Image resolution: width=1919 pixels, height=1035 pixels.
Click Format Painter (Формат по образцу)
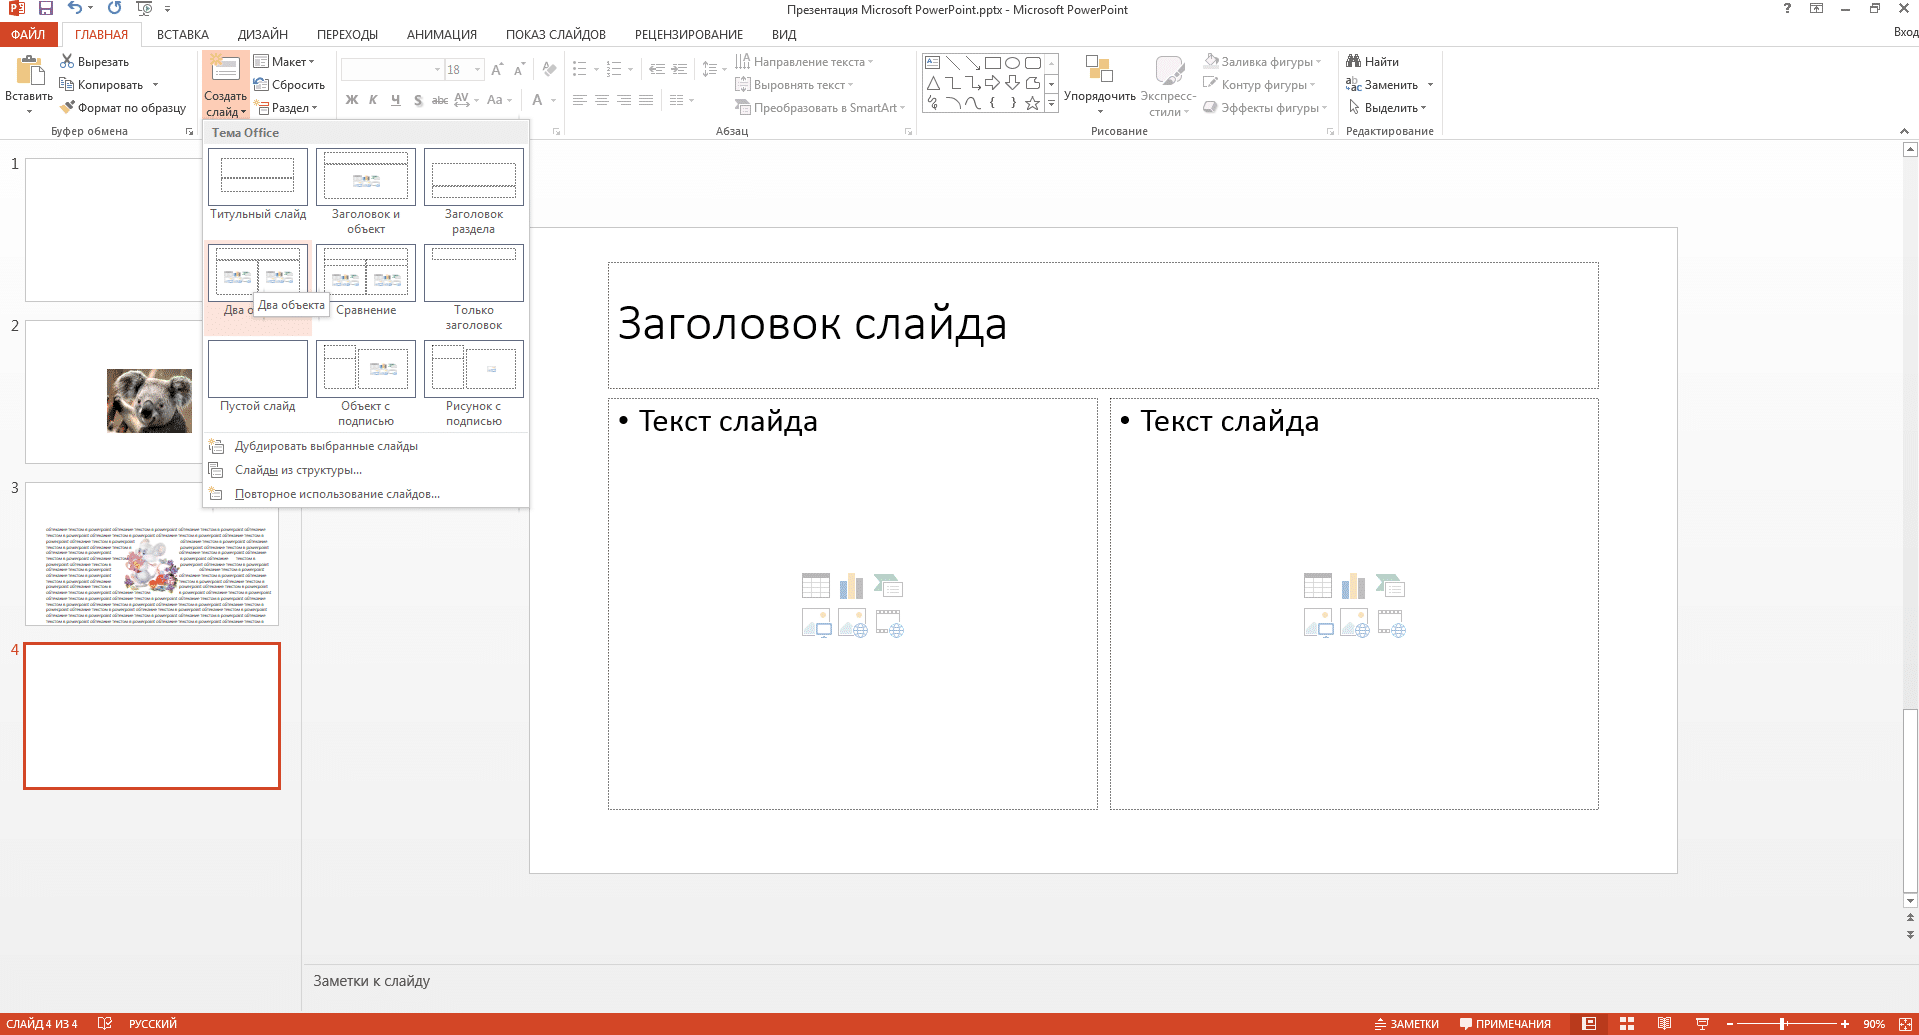pos(123,108)
